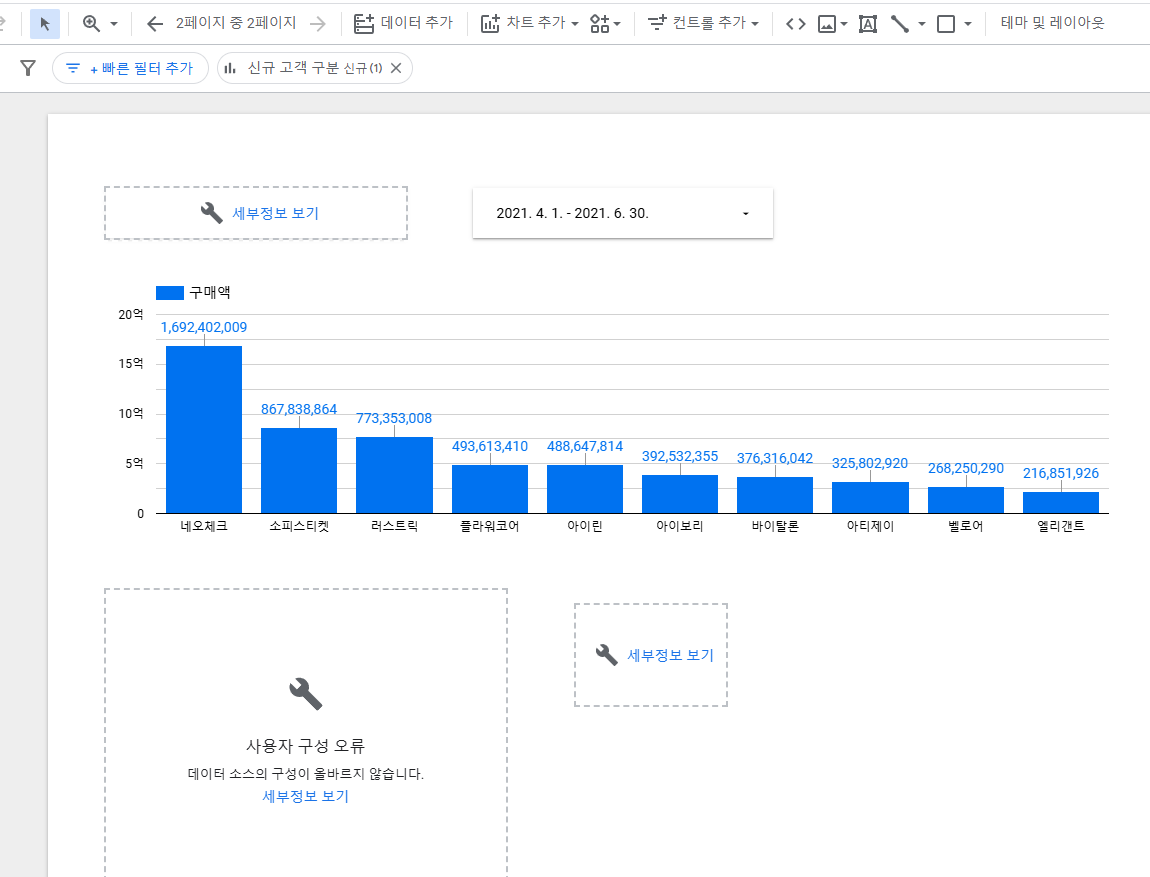Viewport: 1150px width, 877px height.
Task: Click 세부정보 보기 in small right box
Action: pos(670,656)
